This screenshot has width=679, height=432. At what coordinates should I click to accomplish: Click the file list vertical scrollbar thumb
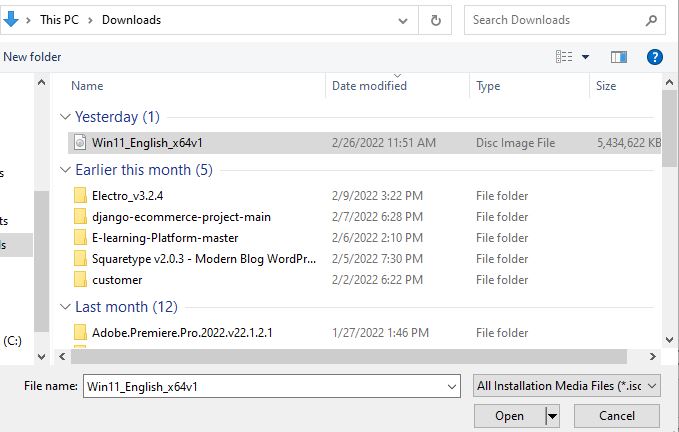(x=669, y=128)
